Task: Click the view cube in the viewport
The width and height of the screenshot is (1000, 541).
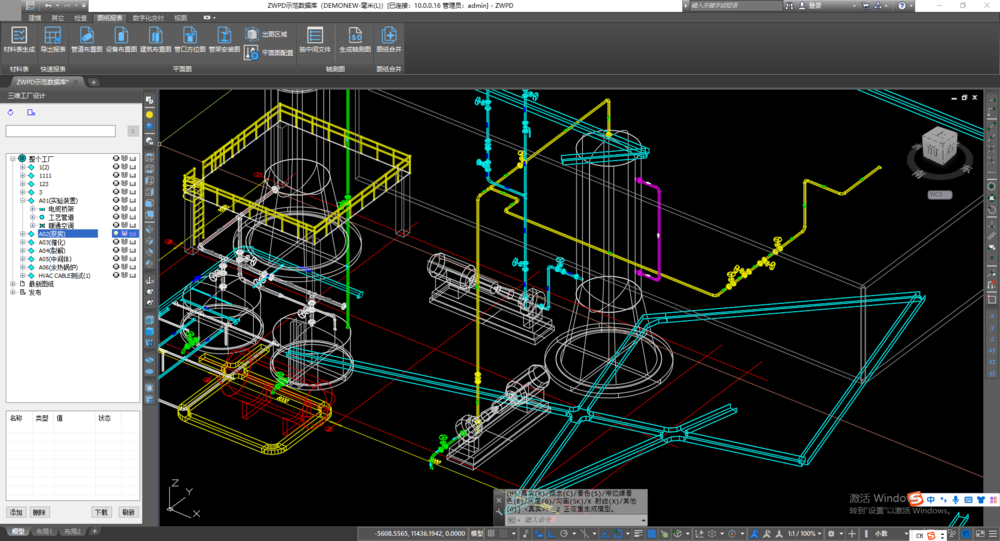Action: pyautogui.click(x=939, y=147)
